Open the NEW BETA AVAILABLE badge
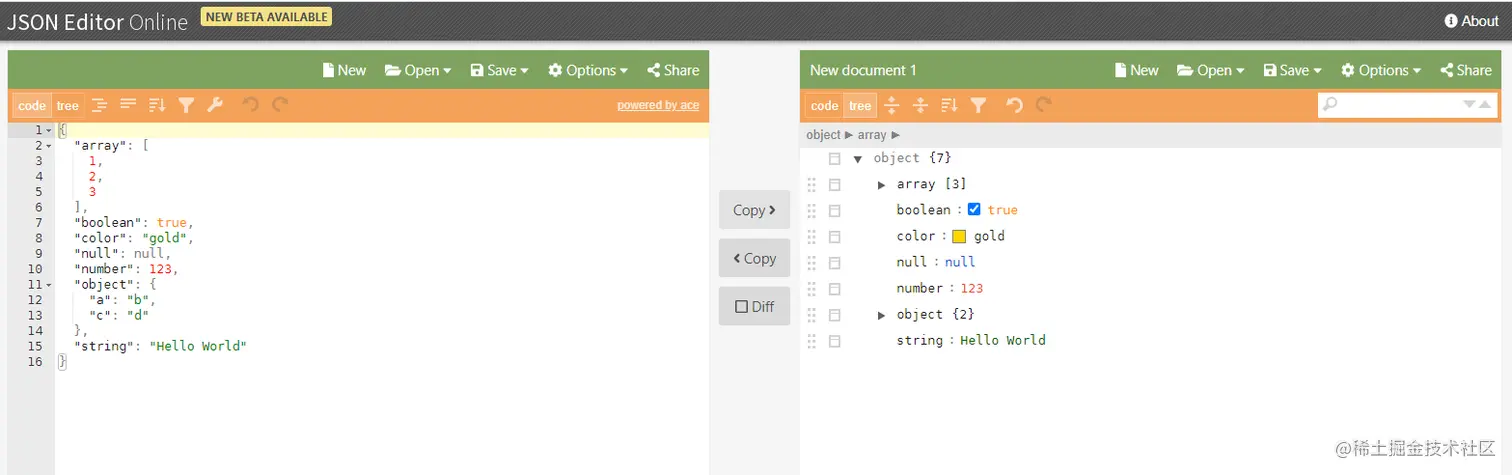 point(266,16)
